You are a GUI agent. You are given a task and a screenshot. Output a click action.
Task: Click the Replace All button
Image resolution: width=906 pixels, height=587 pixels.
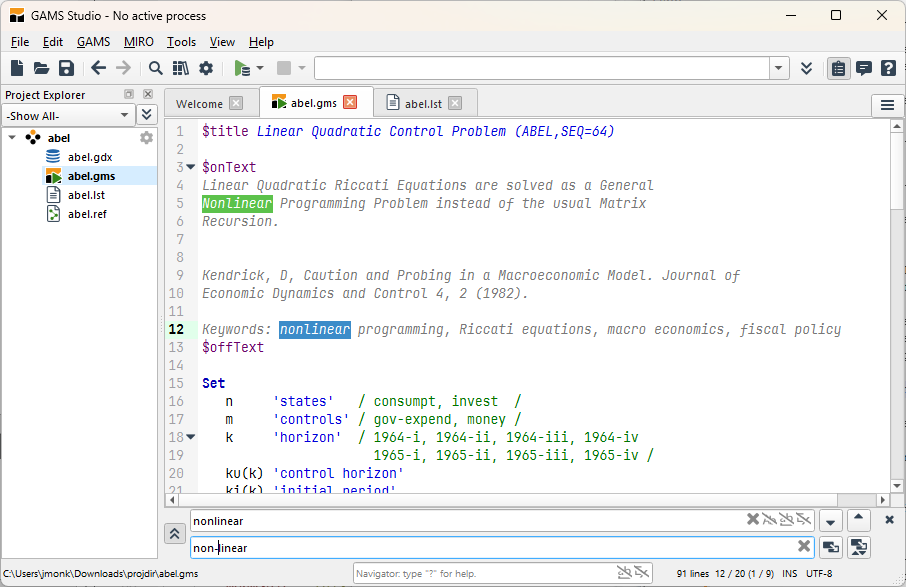(x=858, y=547)
